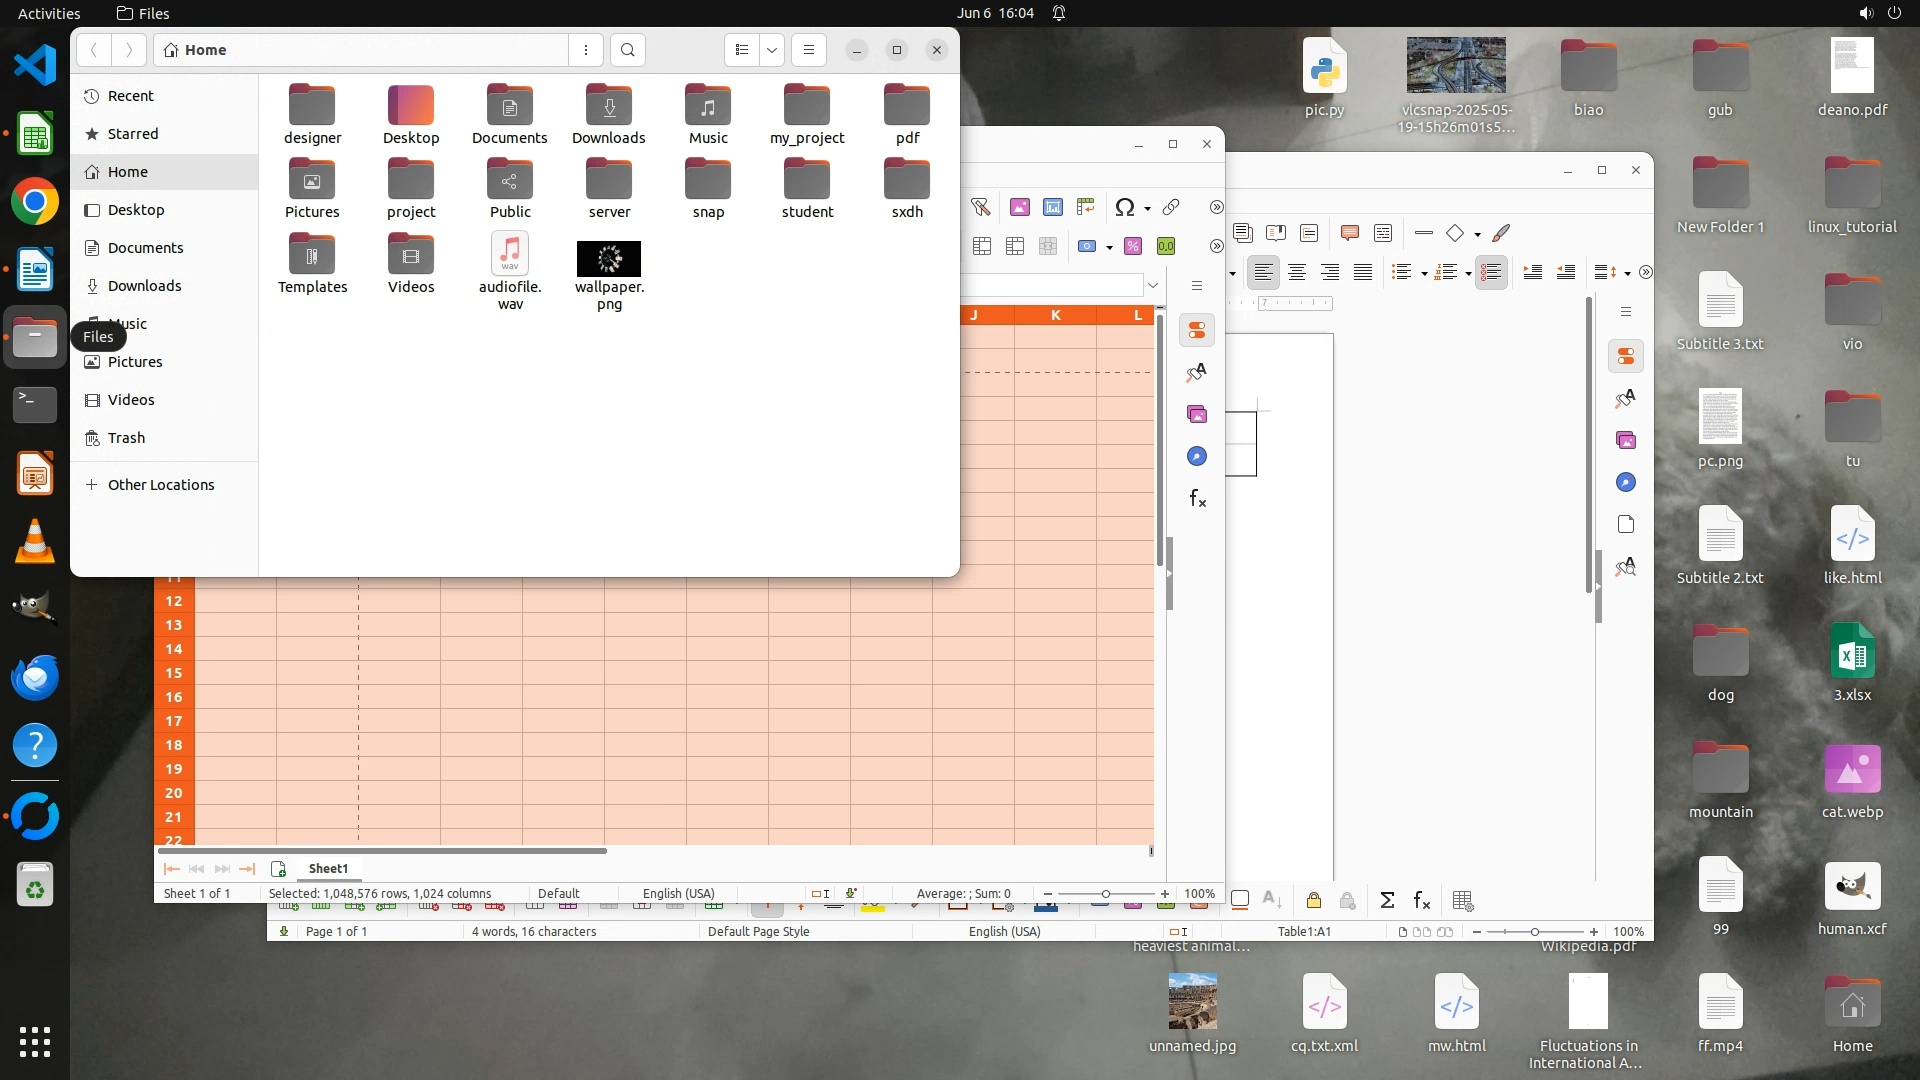Viewport: 1920px width, 1080px height.
Task: Toggle justified alignment in Writer
Action: coord(1362,272)
